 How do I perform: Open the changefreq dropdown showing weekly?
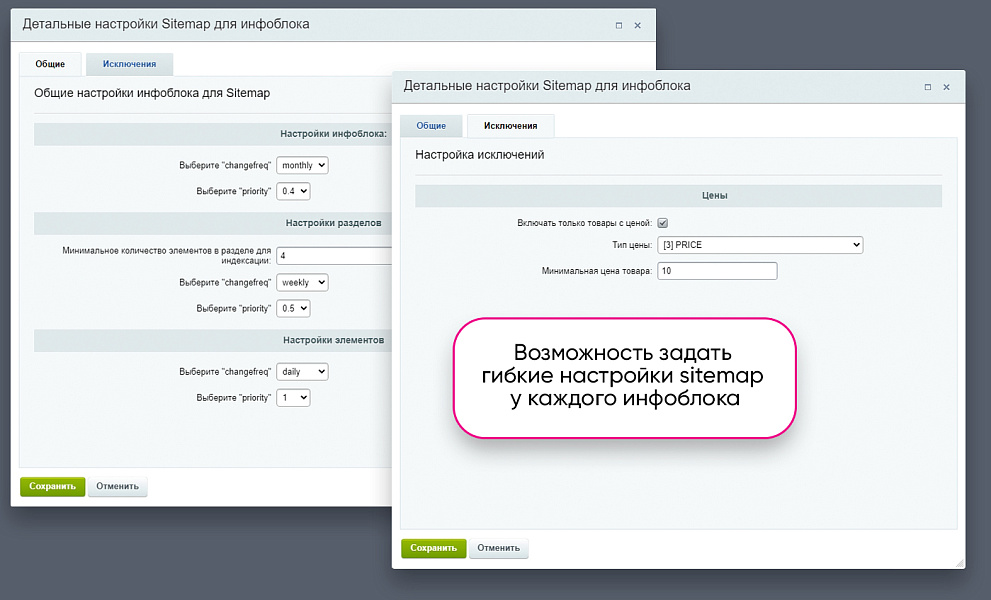click(302, 282)
